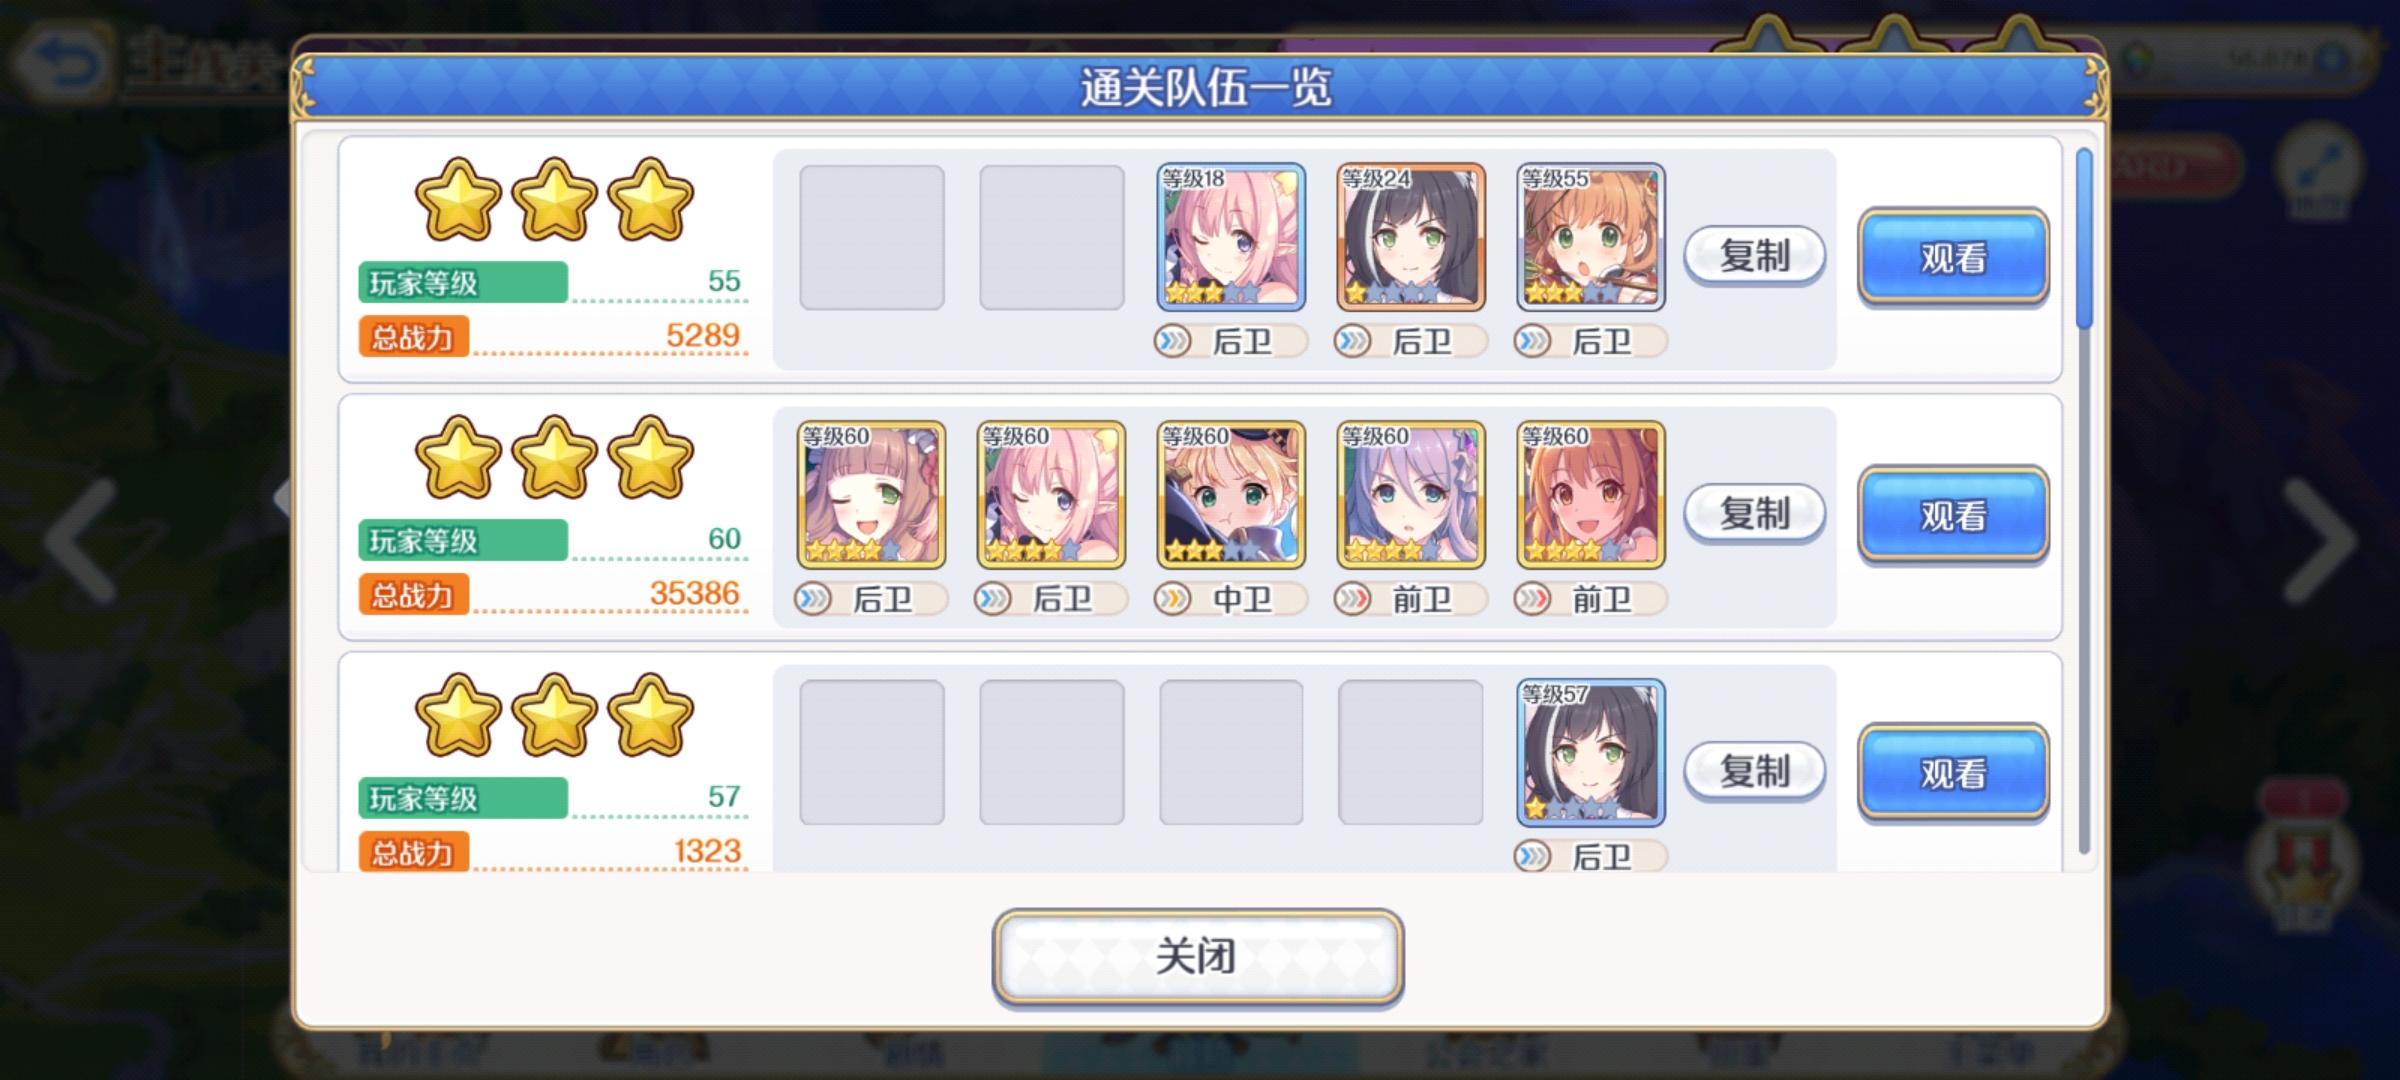Select the level 57 black-haired character portrait

coord(1591,753)
